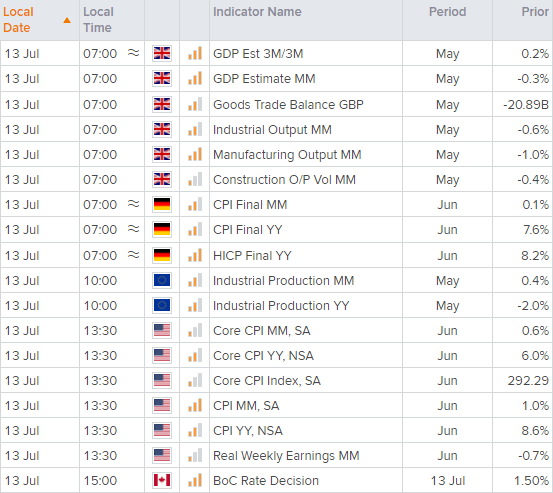This screenshot has height=493, width=553.
Task: Click importance bars icon for HICP Final YY
Action: pos(195,255)
